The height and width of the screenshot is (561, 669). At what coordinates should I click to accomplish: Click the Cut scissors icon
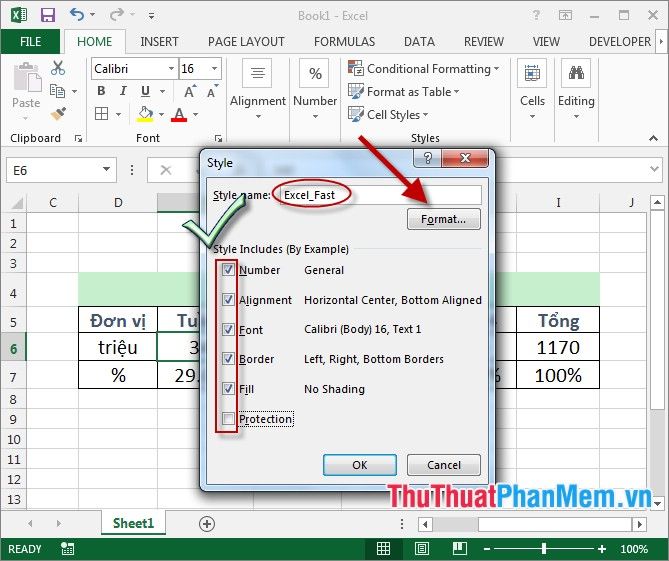[x=58, y=68]
